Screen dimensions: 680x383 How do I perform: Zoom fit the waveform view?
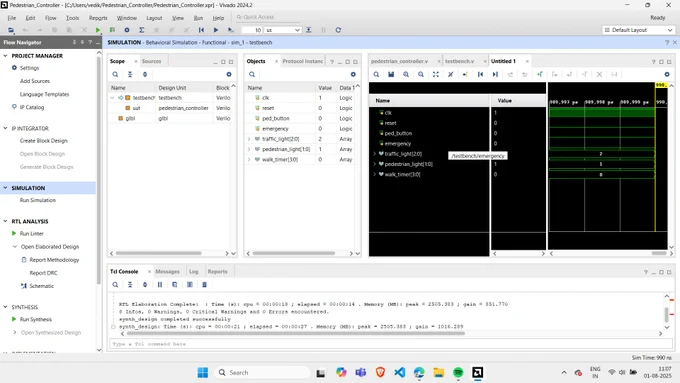click(x=435, y=74)
